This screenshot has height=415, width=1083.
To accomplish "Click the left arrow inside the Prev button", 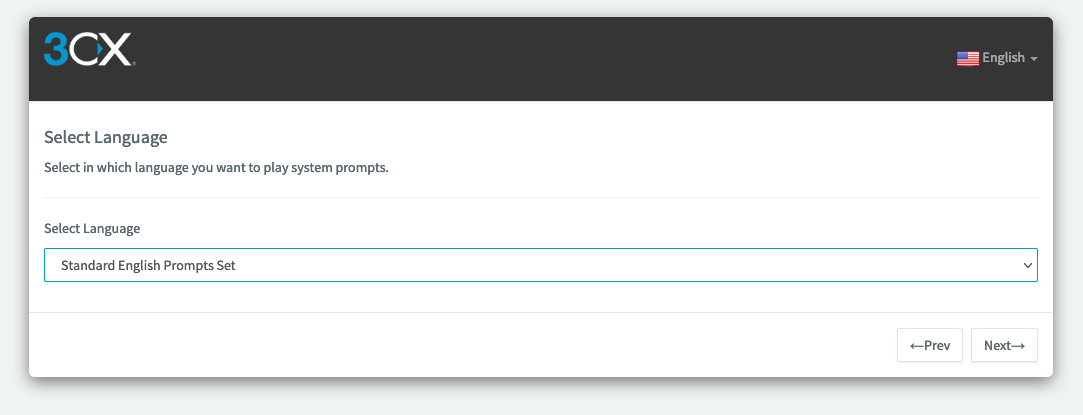I will [x=917, y=345].
